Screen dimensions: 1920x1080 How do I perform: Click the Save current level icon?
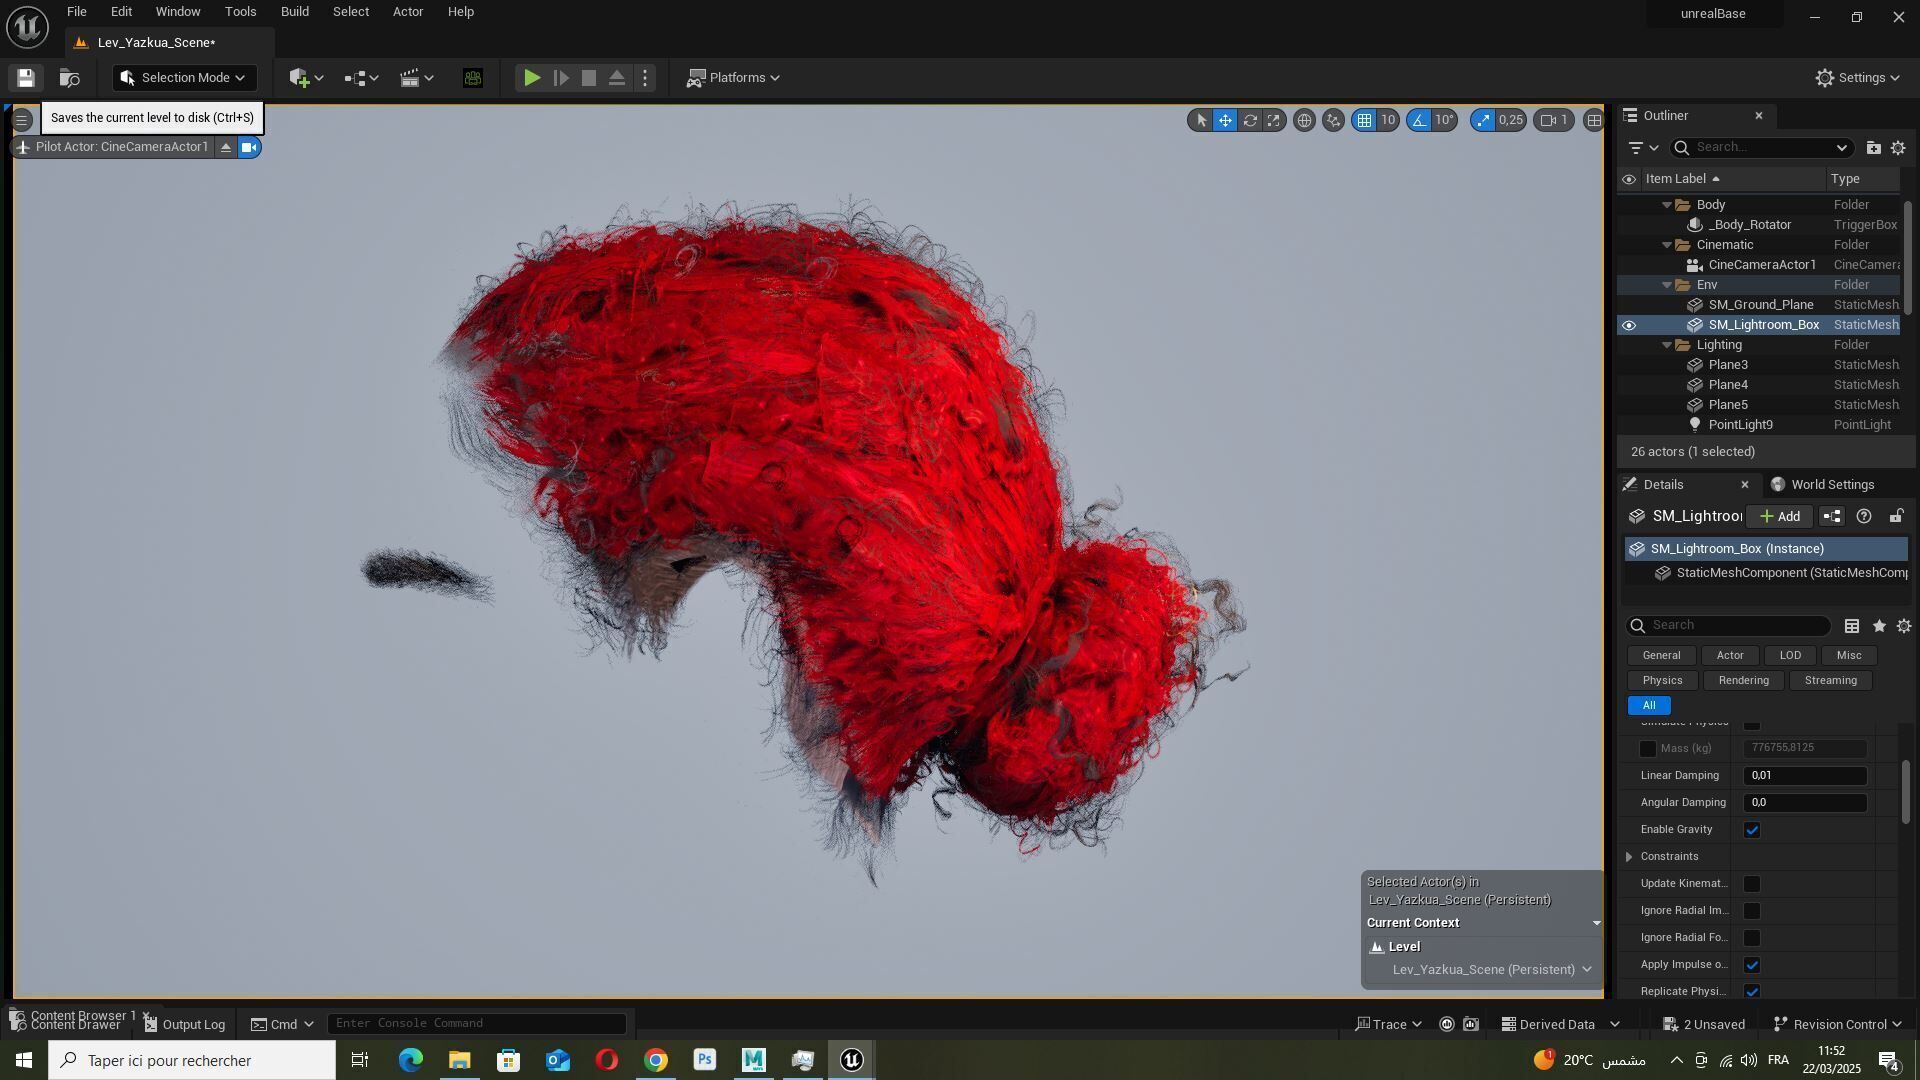[x=26, y=78]
